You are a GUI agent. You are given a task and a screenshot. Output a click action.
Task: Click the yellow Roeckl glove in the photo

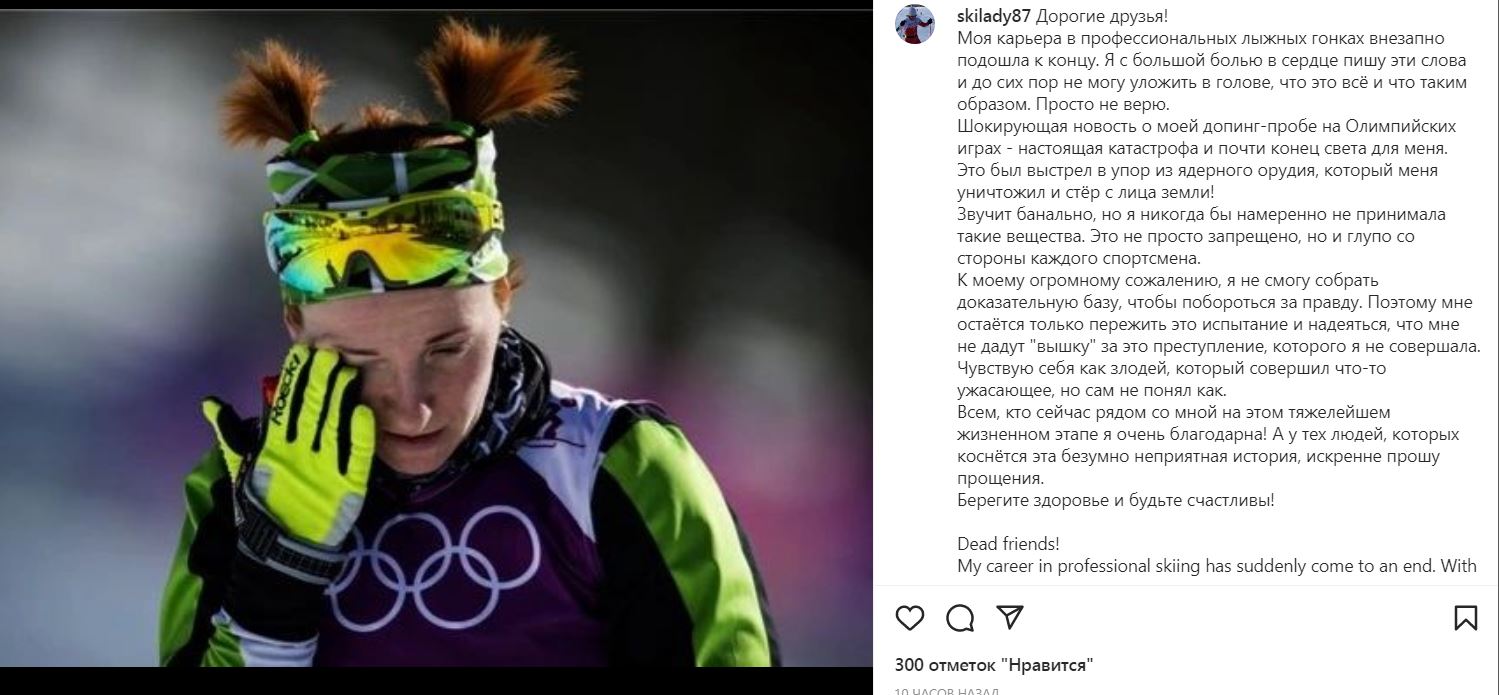pos(292,430)
